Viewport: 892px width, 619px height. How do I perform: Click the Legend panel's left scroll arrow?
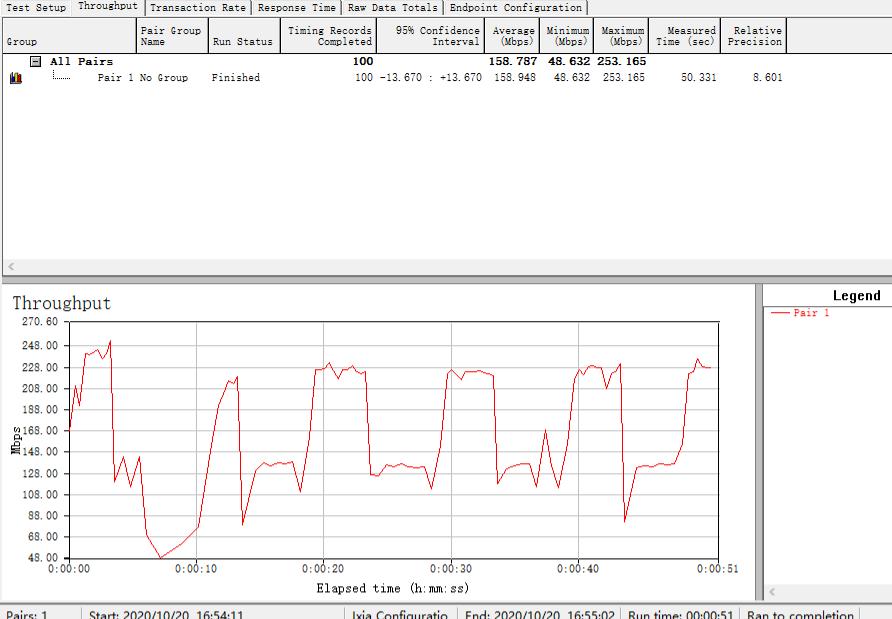[771, 592]
